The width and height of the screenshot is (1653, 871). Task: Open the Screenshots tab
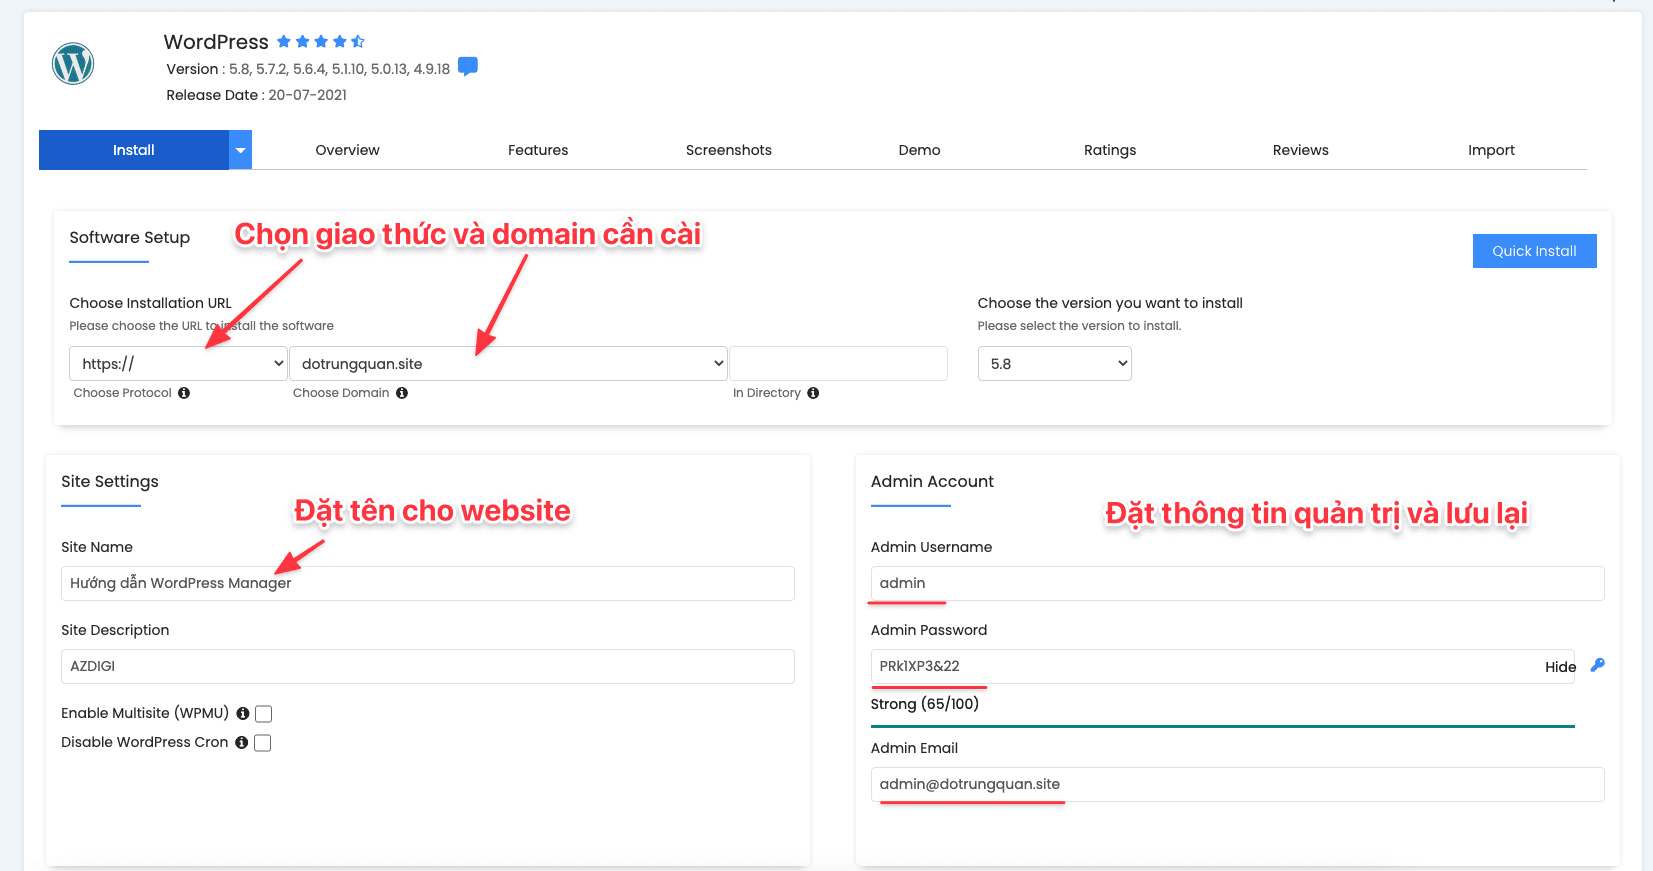point(728,150)
